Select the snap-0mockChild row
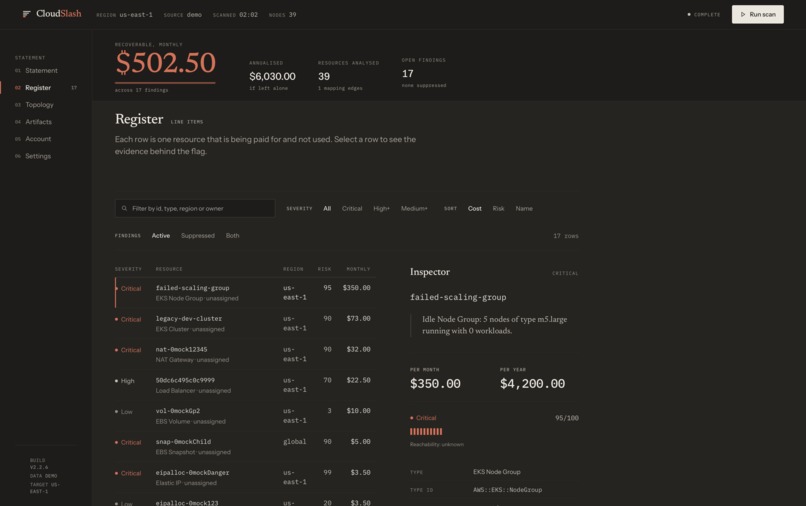 tap(245, 446)
